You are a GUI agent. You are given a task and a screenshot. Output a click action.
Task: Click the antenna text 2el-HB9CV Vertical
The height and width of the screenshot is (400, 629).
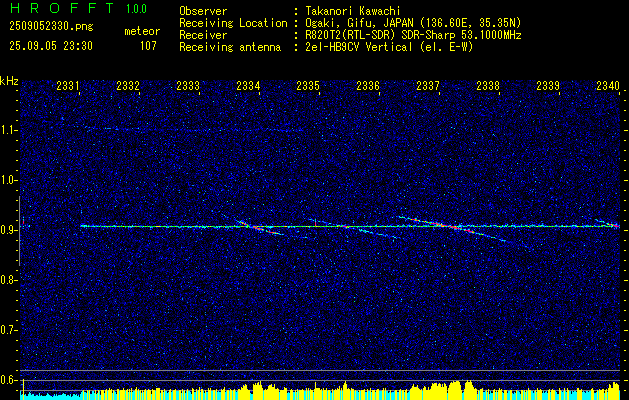pyautogui.click(x=359, y=47)
